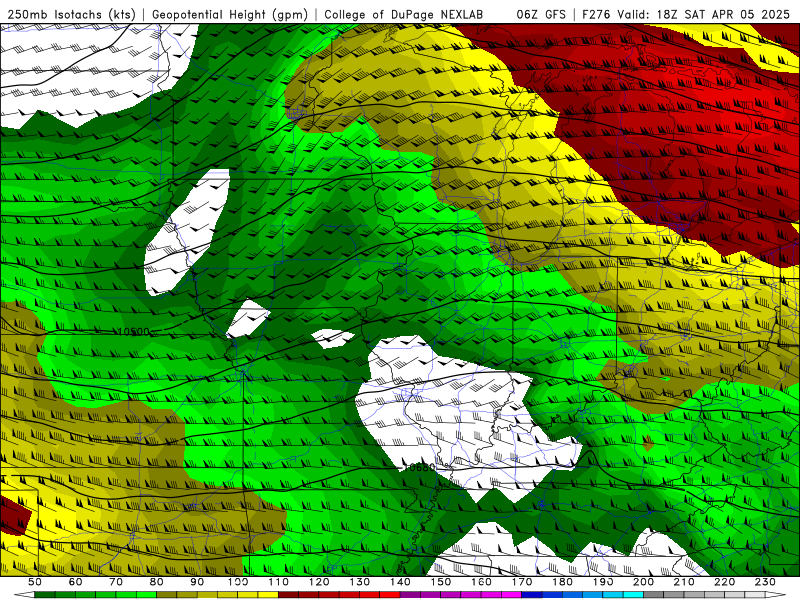Click the 90 value on the color scale
The height and width of the screenshot is (600, 800).
click(197, 582)
